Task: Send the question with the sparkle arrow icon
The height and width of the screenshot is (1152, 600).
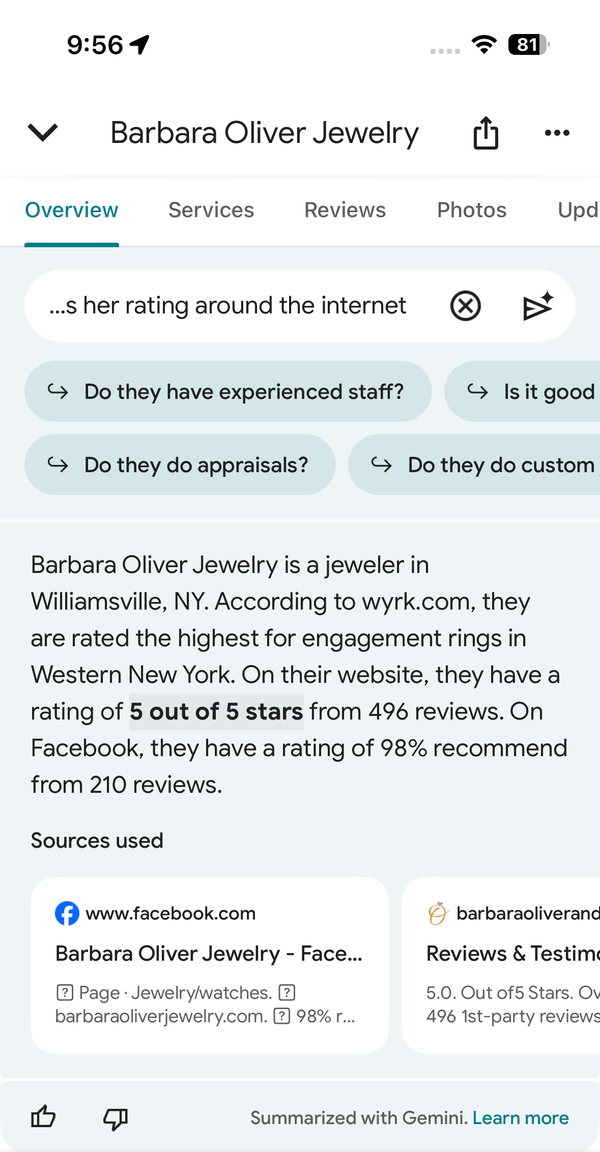Action: tap(538, 306)
